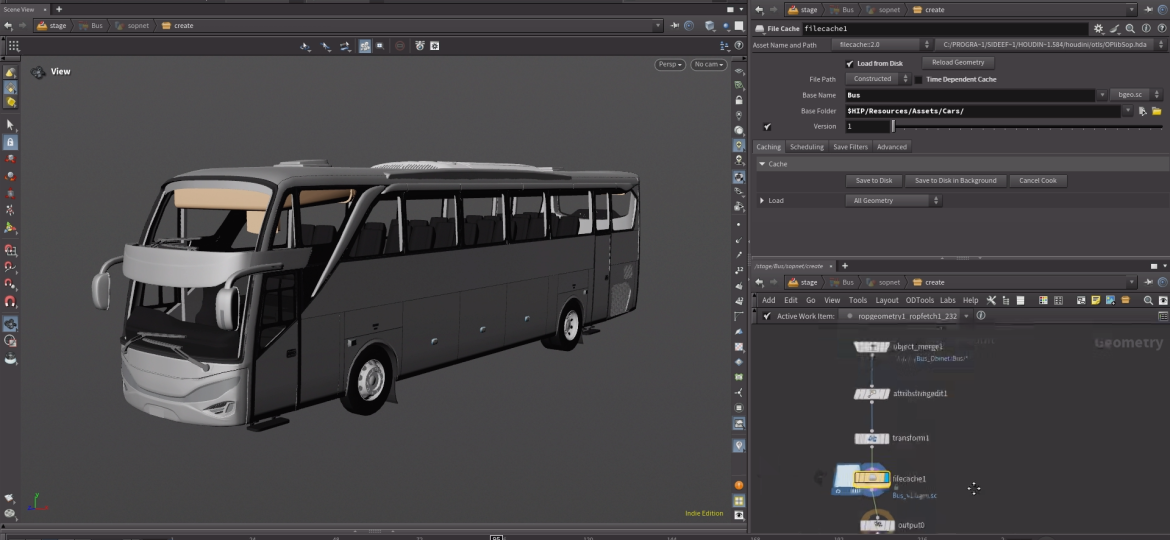Open the Persp viewport dropdown
This screenshot has width=1170, height=540.
tap(670, 64)
